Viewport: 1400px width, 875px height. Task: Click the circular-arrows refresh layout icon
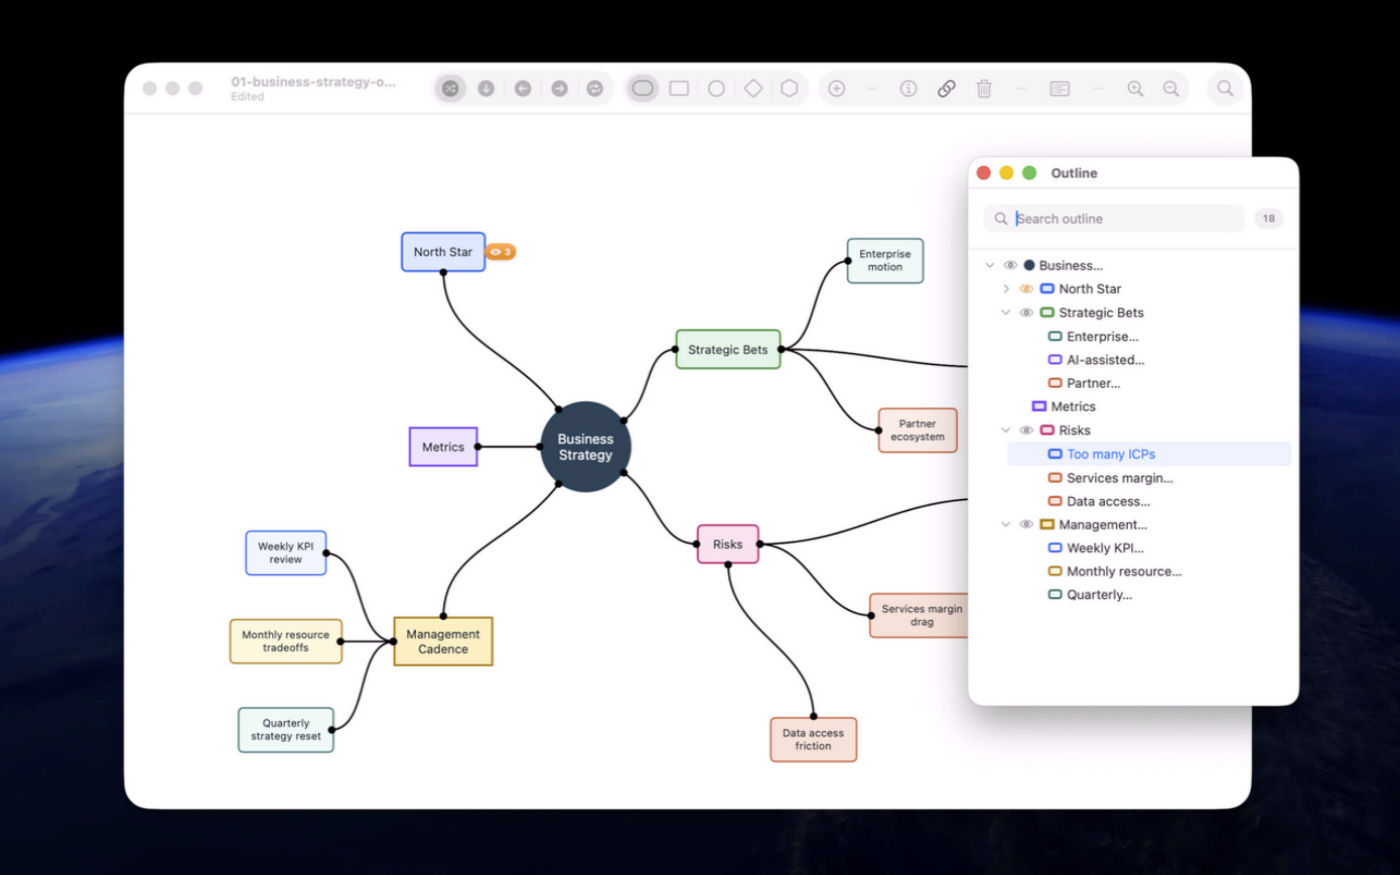pos(595,89)
